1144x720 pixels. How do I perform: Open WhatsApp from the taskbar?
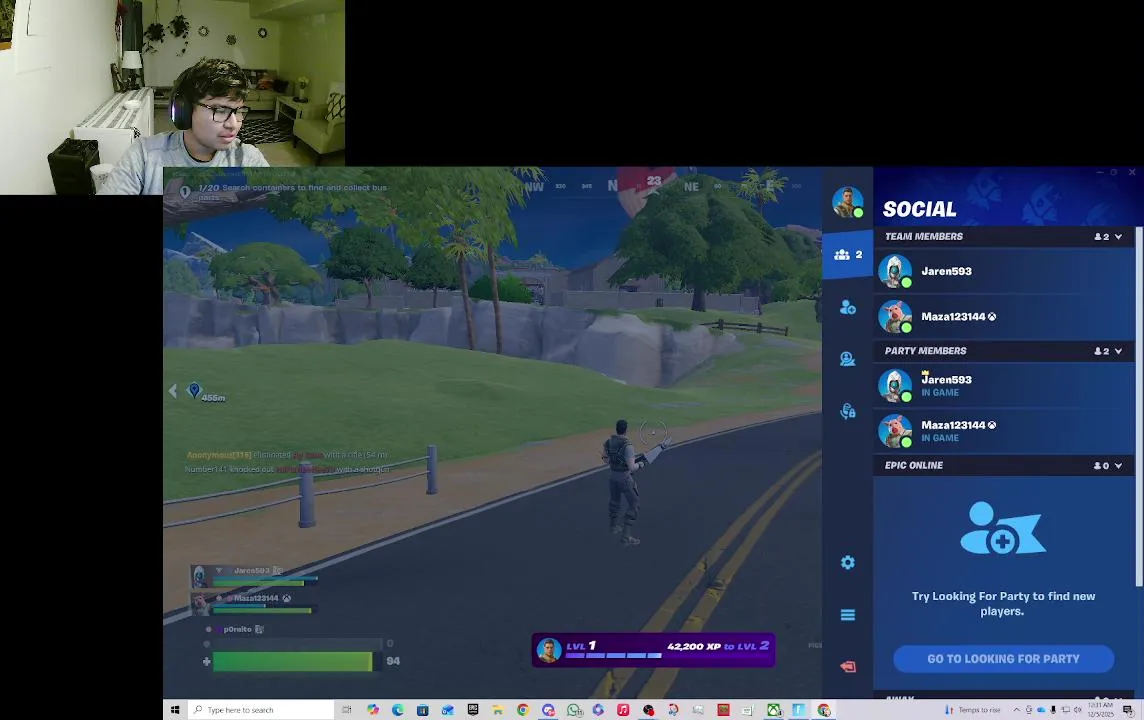[573, 710]
